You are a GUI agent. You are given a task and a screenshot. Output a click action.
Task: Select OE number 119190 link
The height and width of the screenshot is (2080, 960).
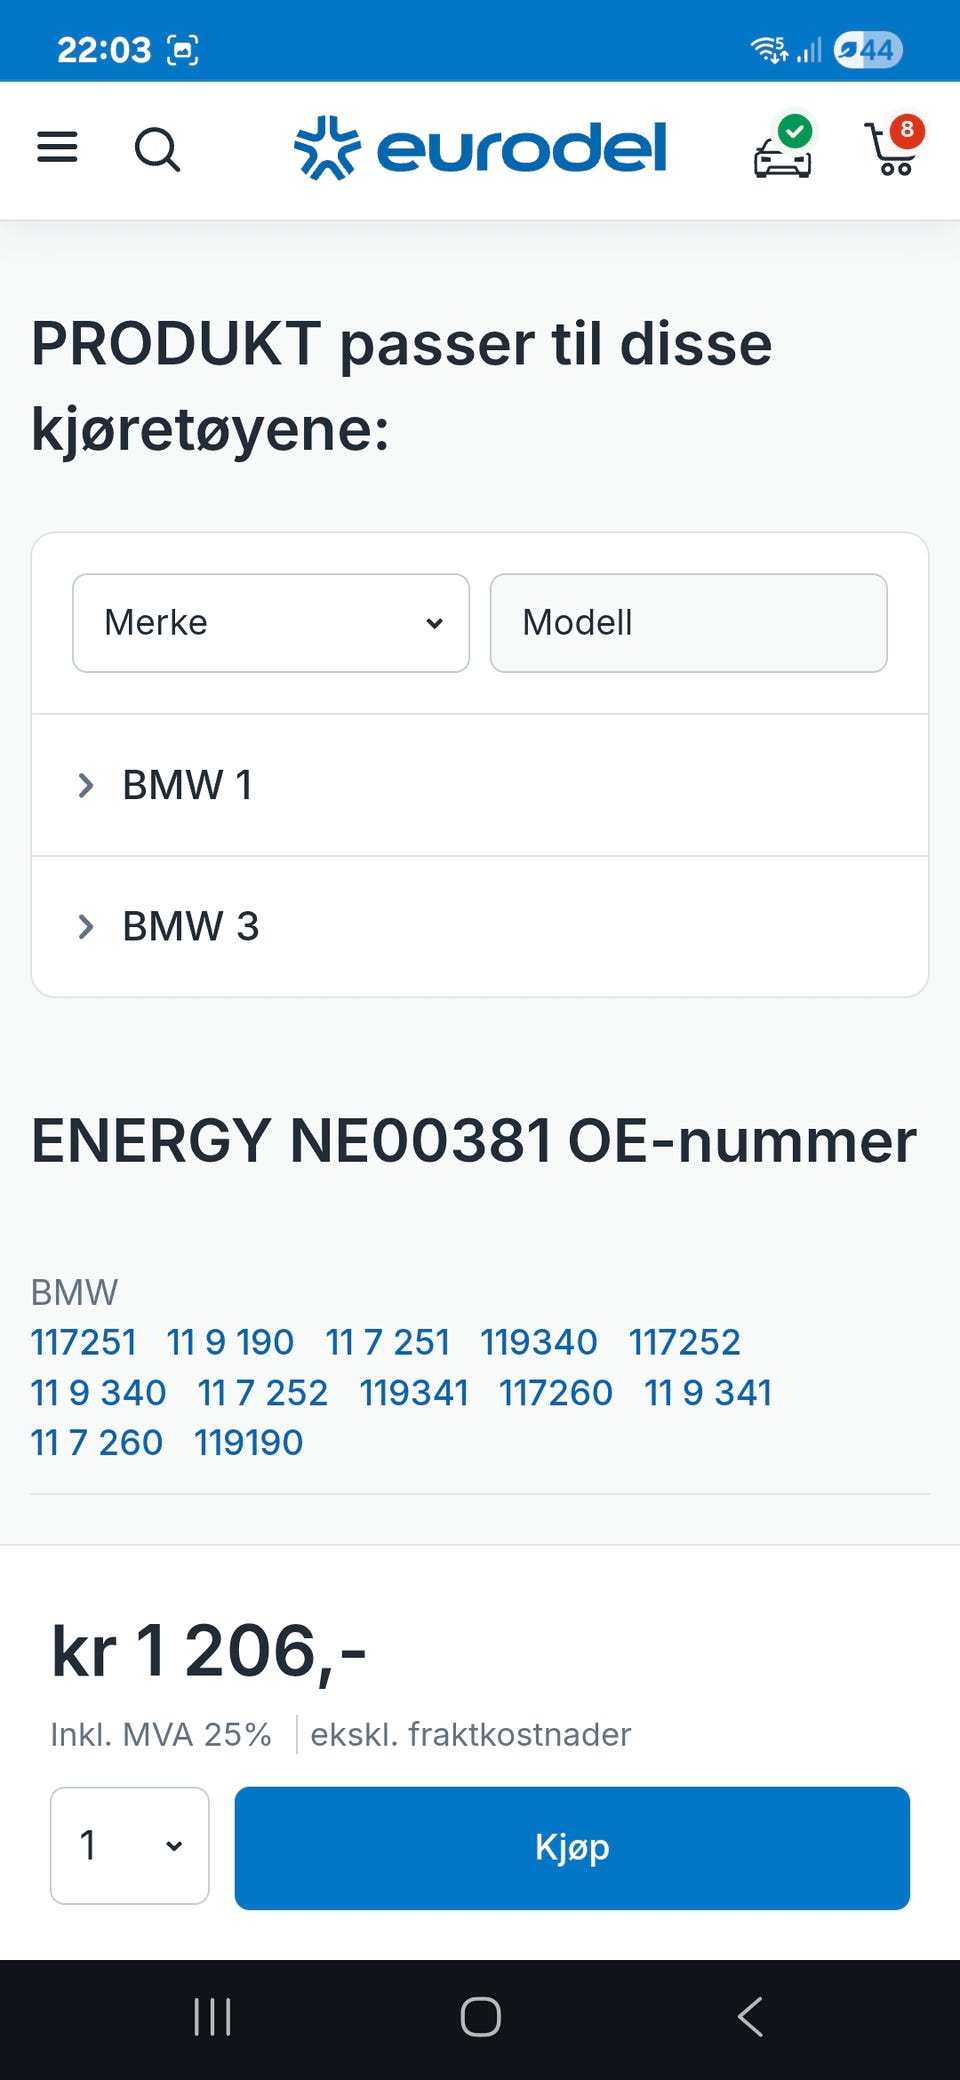coord(248,1442)
